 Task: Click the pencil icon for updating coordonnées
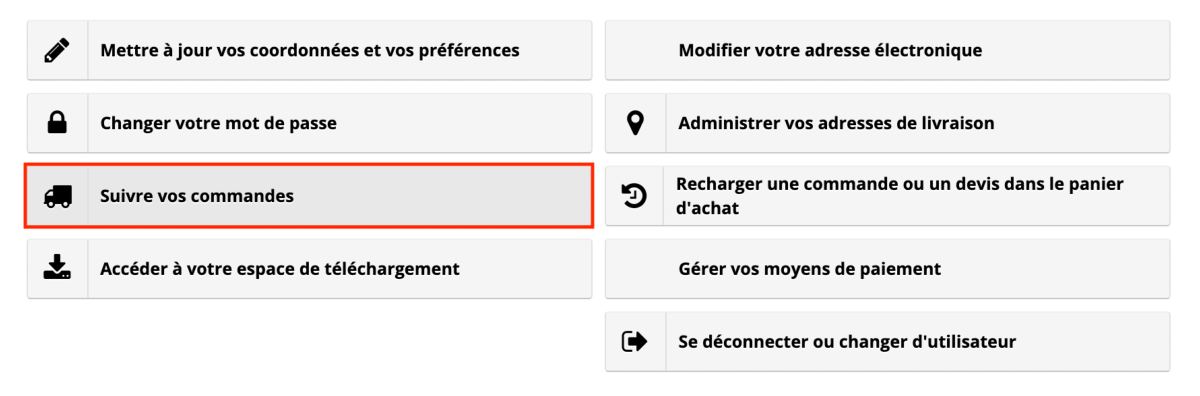(x=58, y=50)
